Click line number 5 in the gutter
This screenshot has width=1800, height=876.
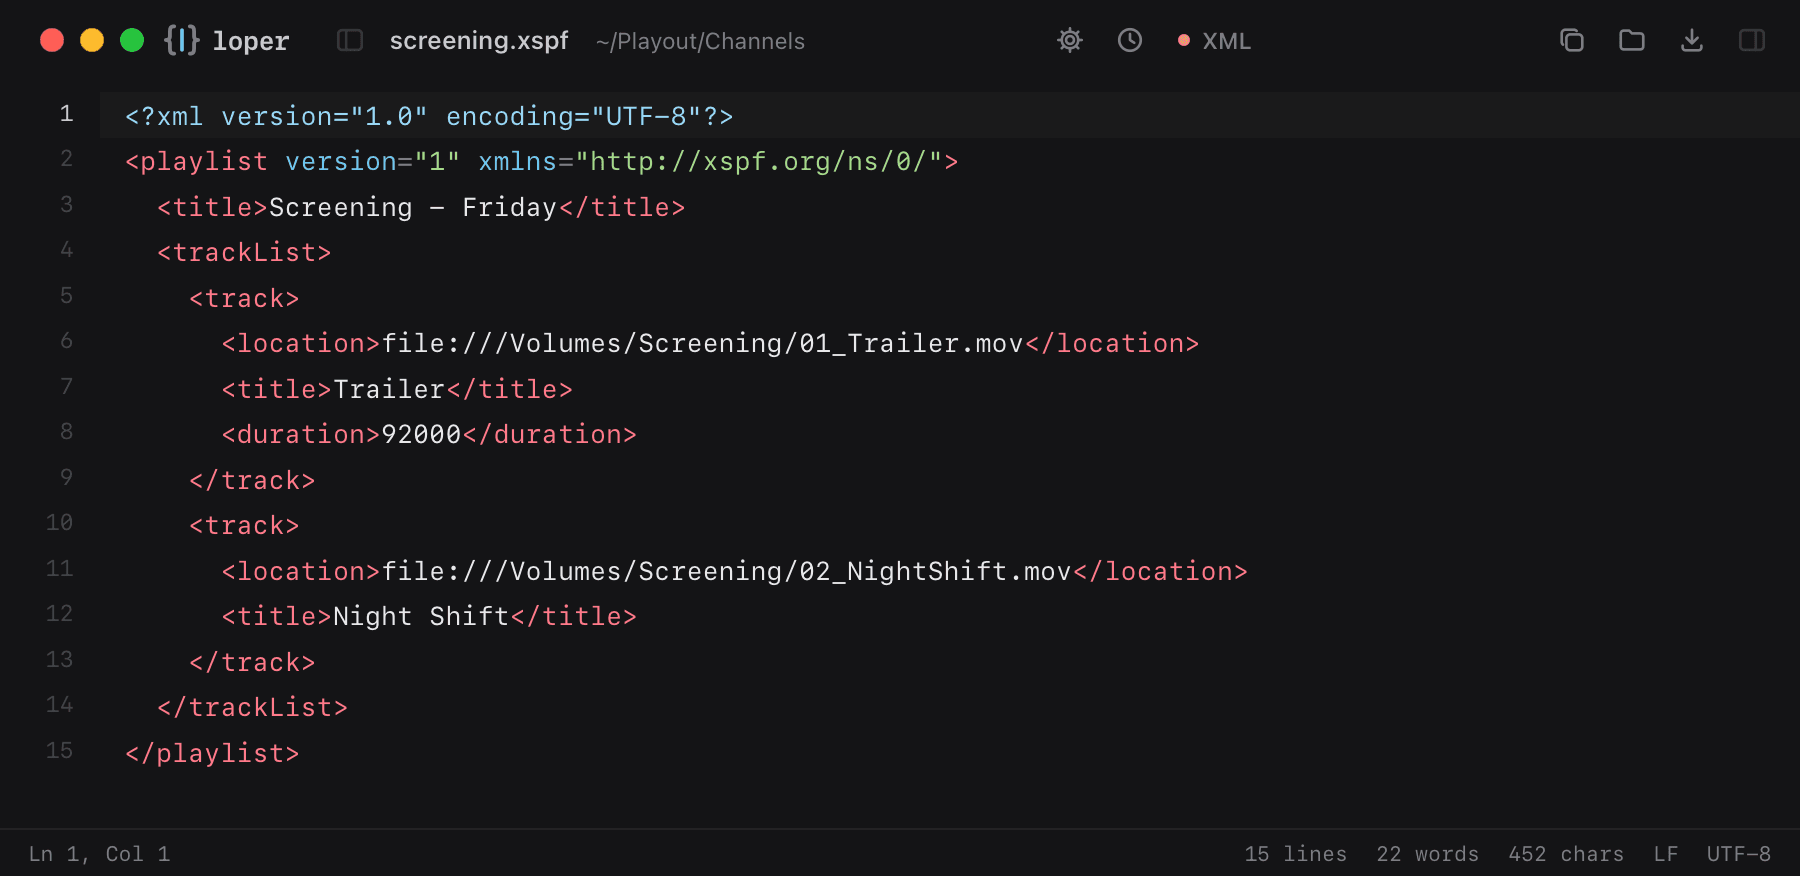(66, 296)
